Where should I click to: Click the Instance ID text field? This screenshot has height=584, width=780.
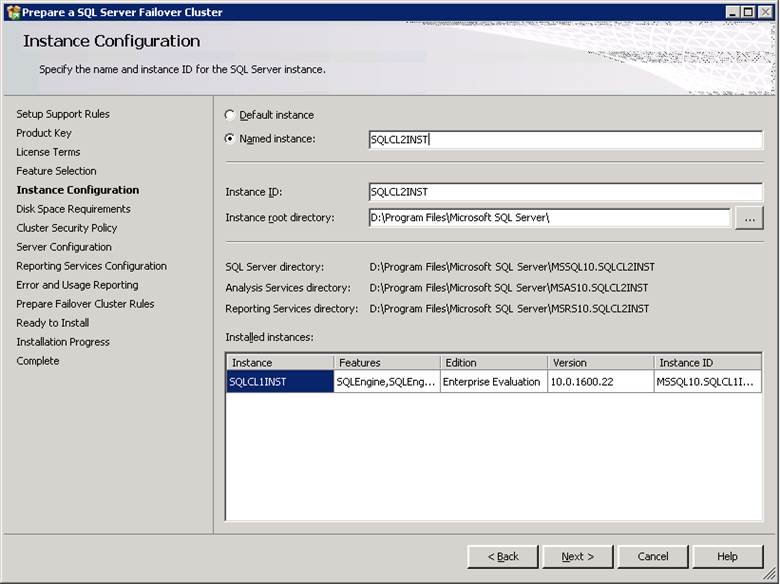(x=566, y=192)
